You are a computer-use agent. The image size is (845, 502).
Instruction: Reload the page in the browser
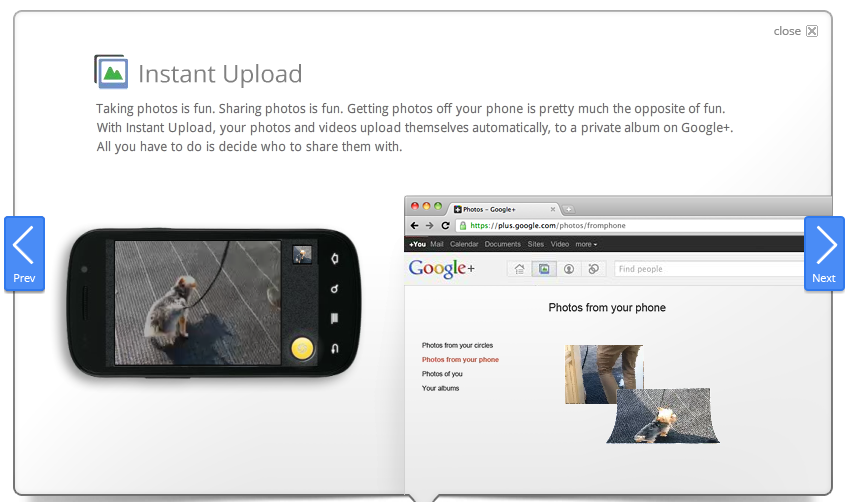[445, 226]
